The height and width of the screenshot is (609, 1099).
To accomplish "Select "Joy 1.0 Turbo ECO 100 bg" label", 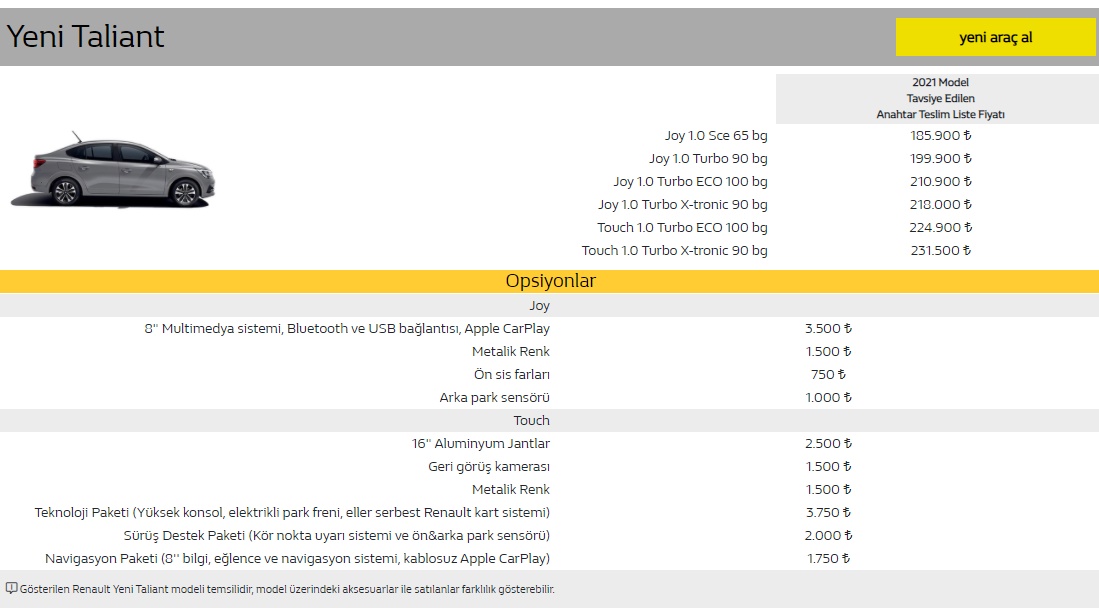I will coord(690,182).
